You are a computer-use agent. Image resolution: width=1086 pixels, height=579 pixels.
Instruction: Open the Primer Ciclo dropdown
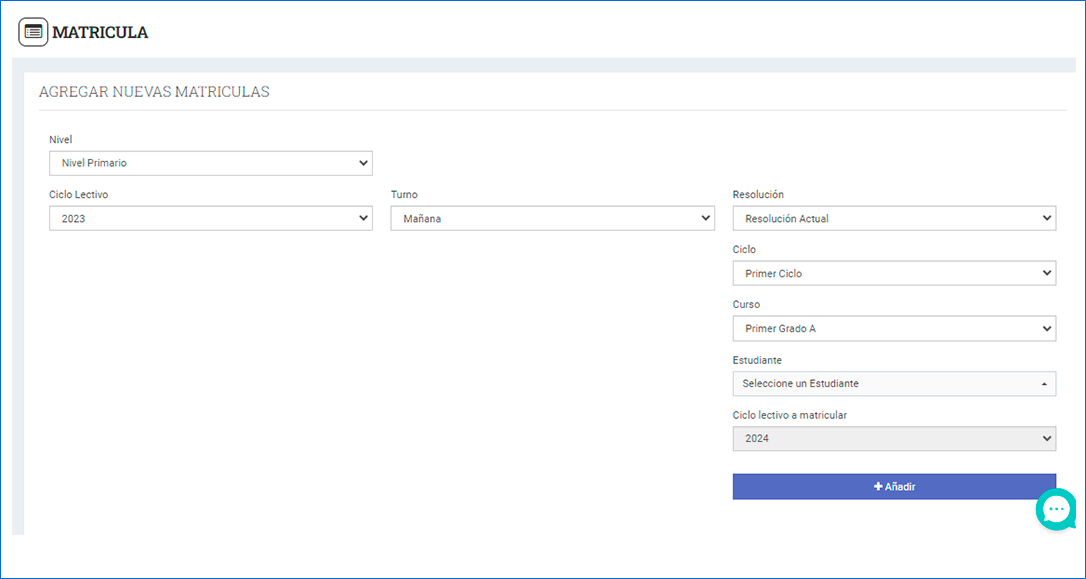(894, 273)
